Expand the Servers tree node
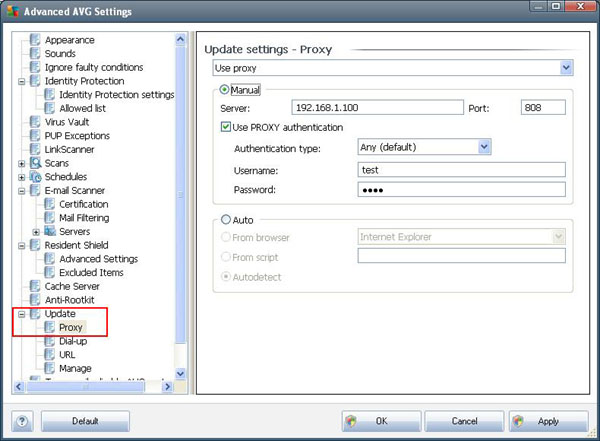The image size is (600, 441). 36,232
